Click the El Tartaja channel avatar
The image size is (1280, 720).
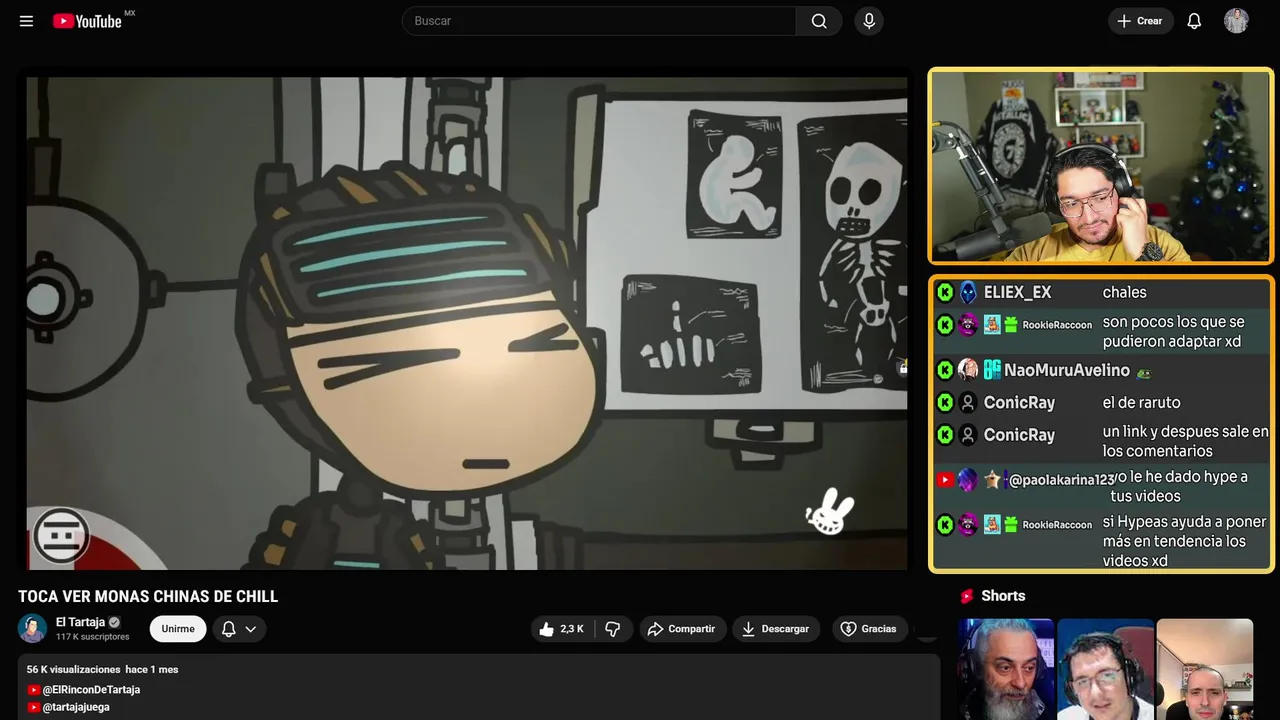[33, 628]
